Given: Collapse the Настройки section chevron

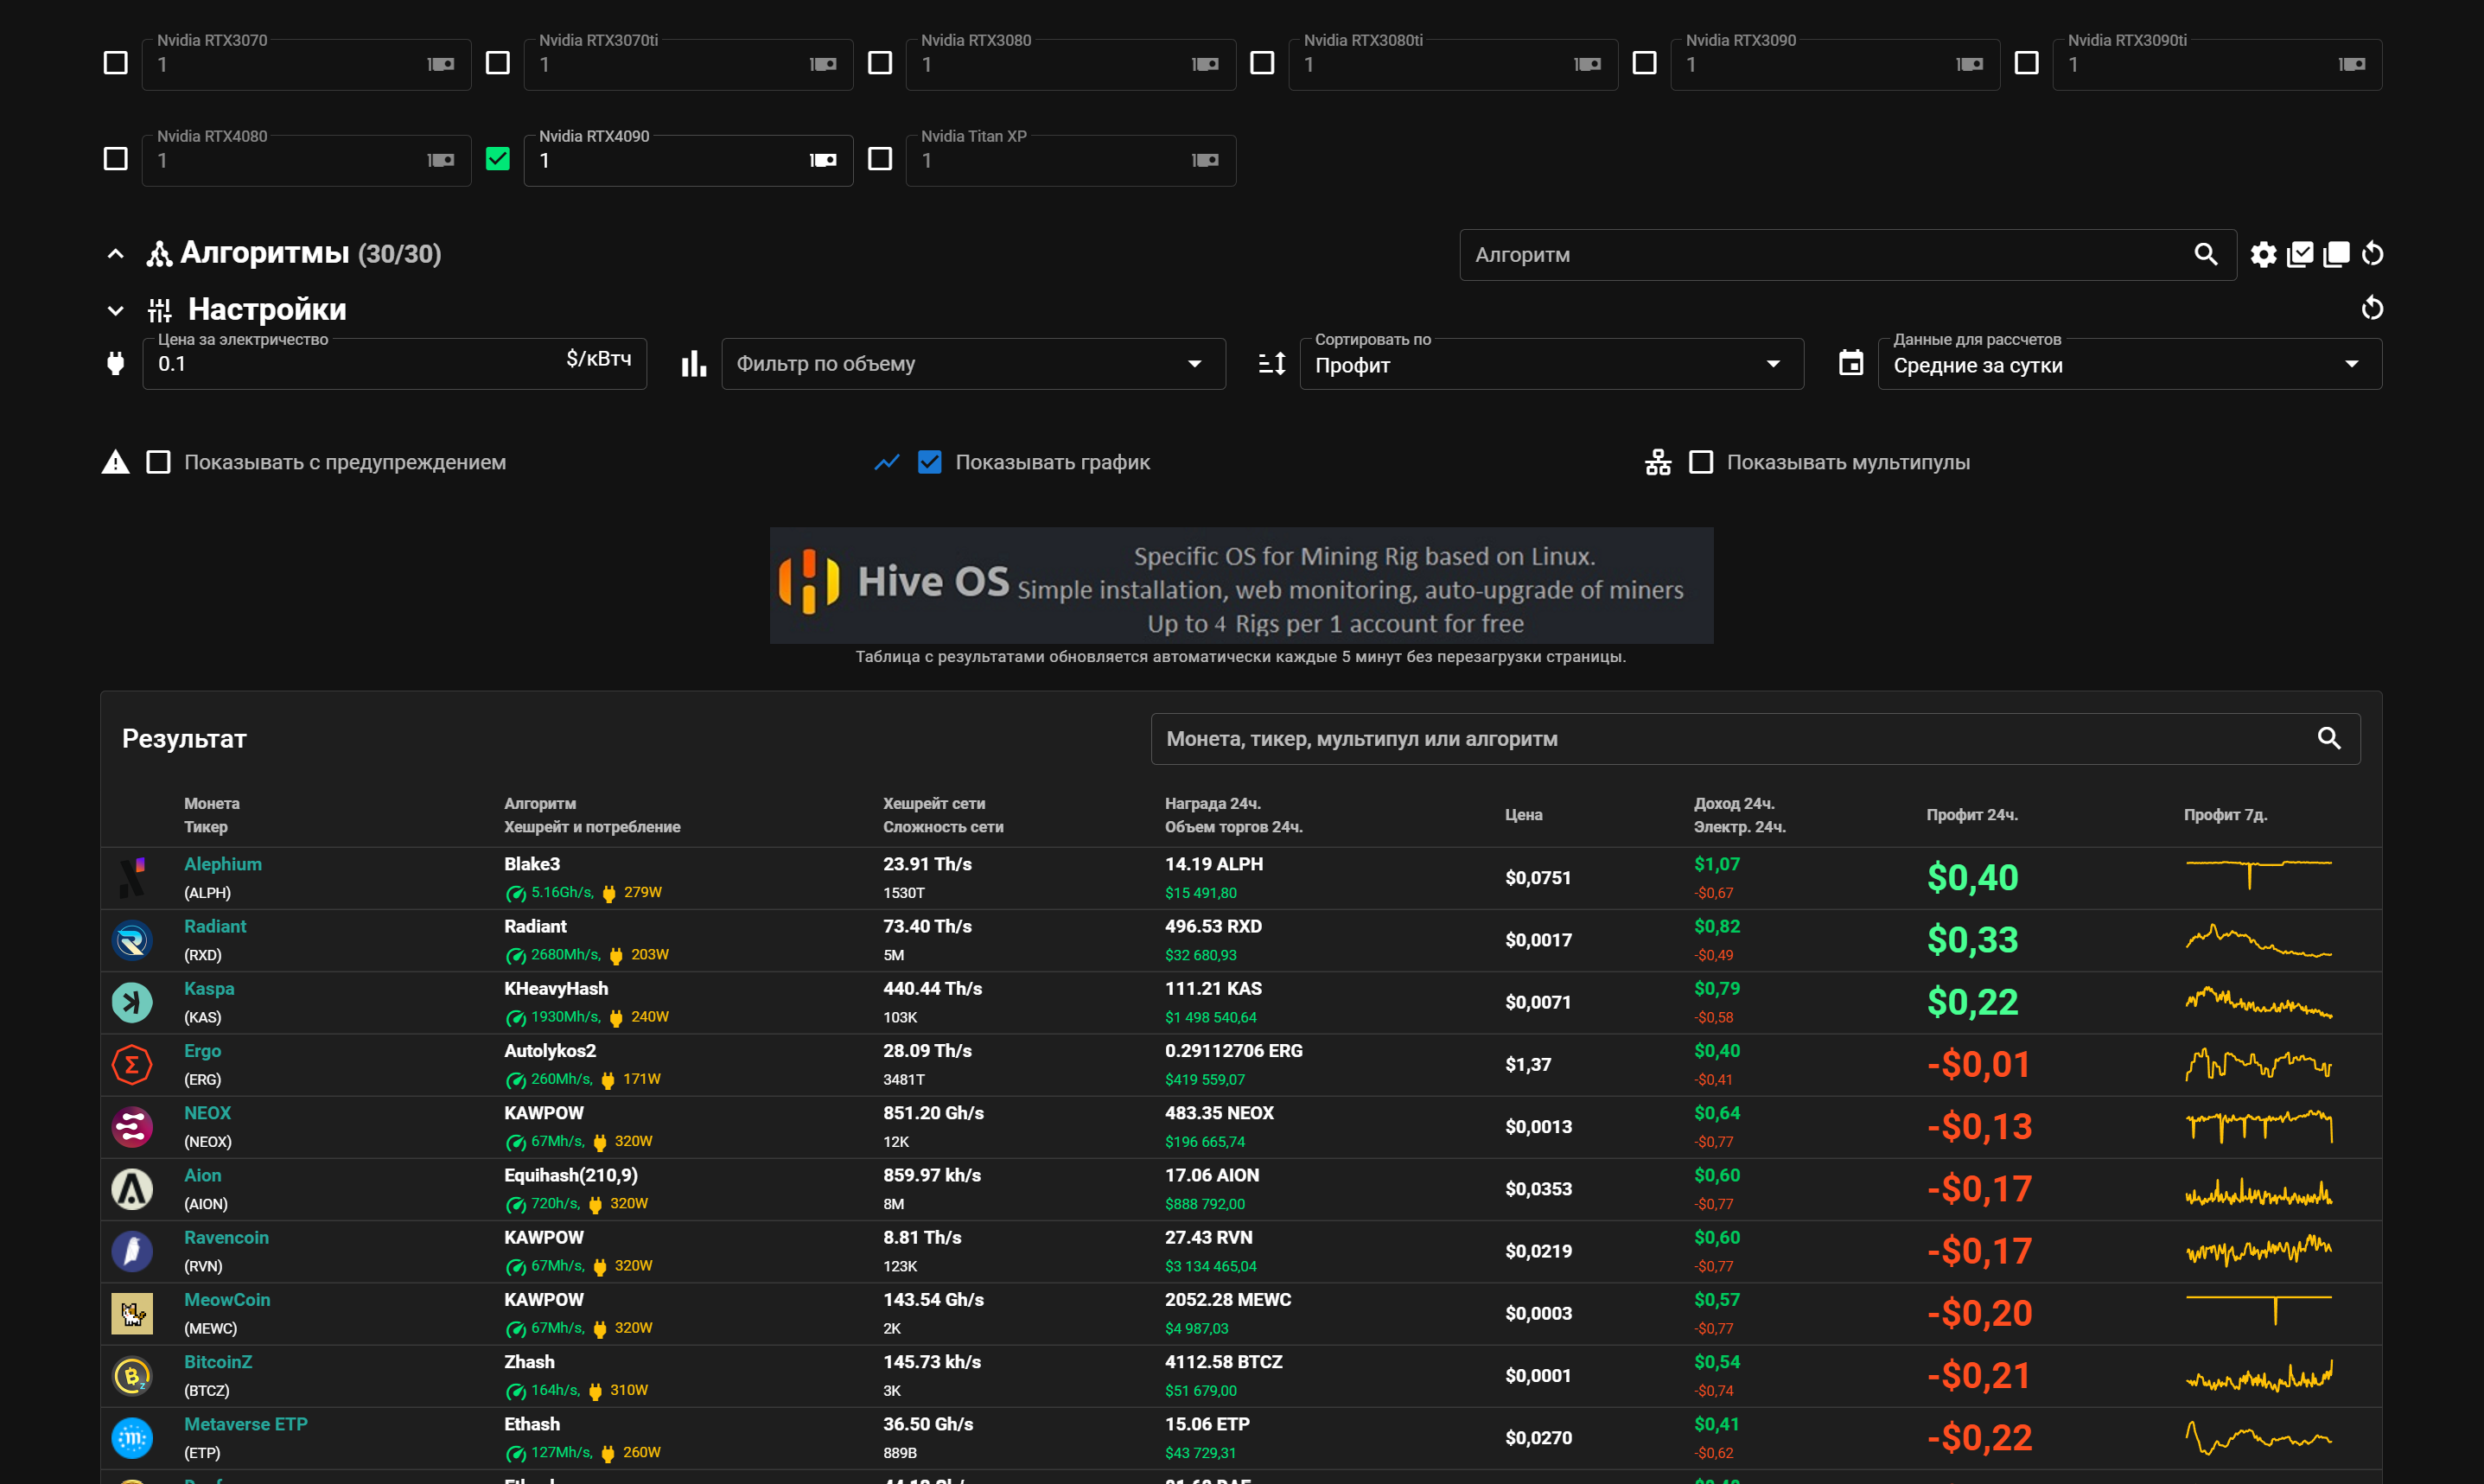Looking at the screenshot, I should pos(116,310).
